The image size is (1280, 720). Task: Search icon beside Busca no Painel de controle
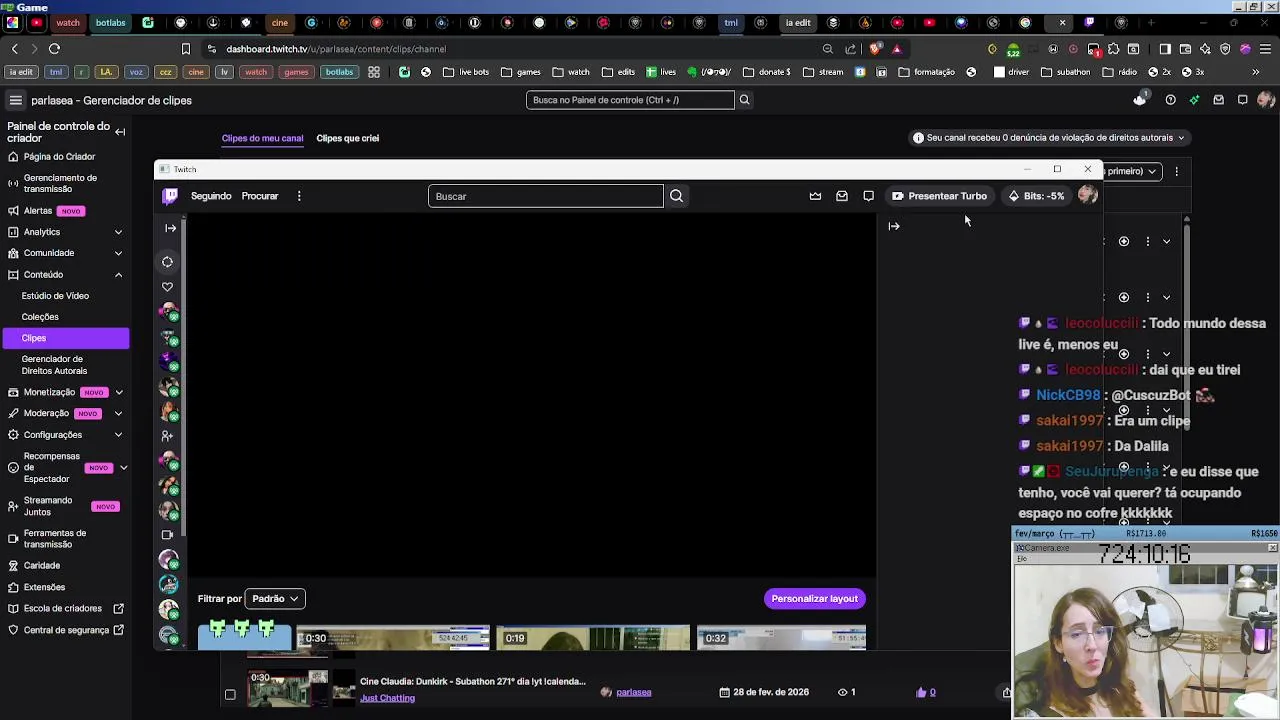coord(744,100)
